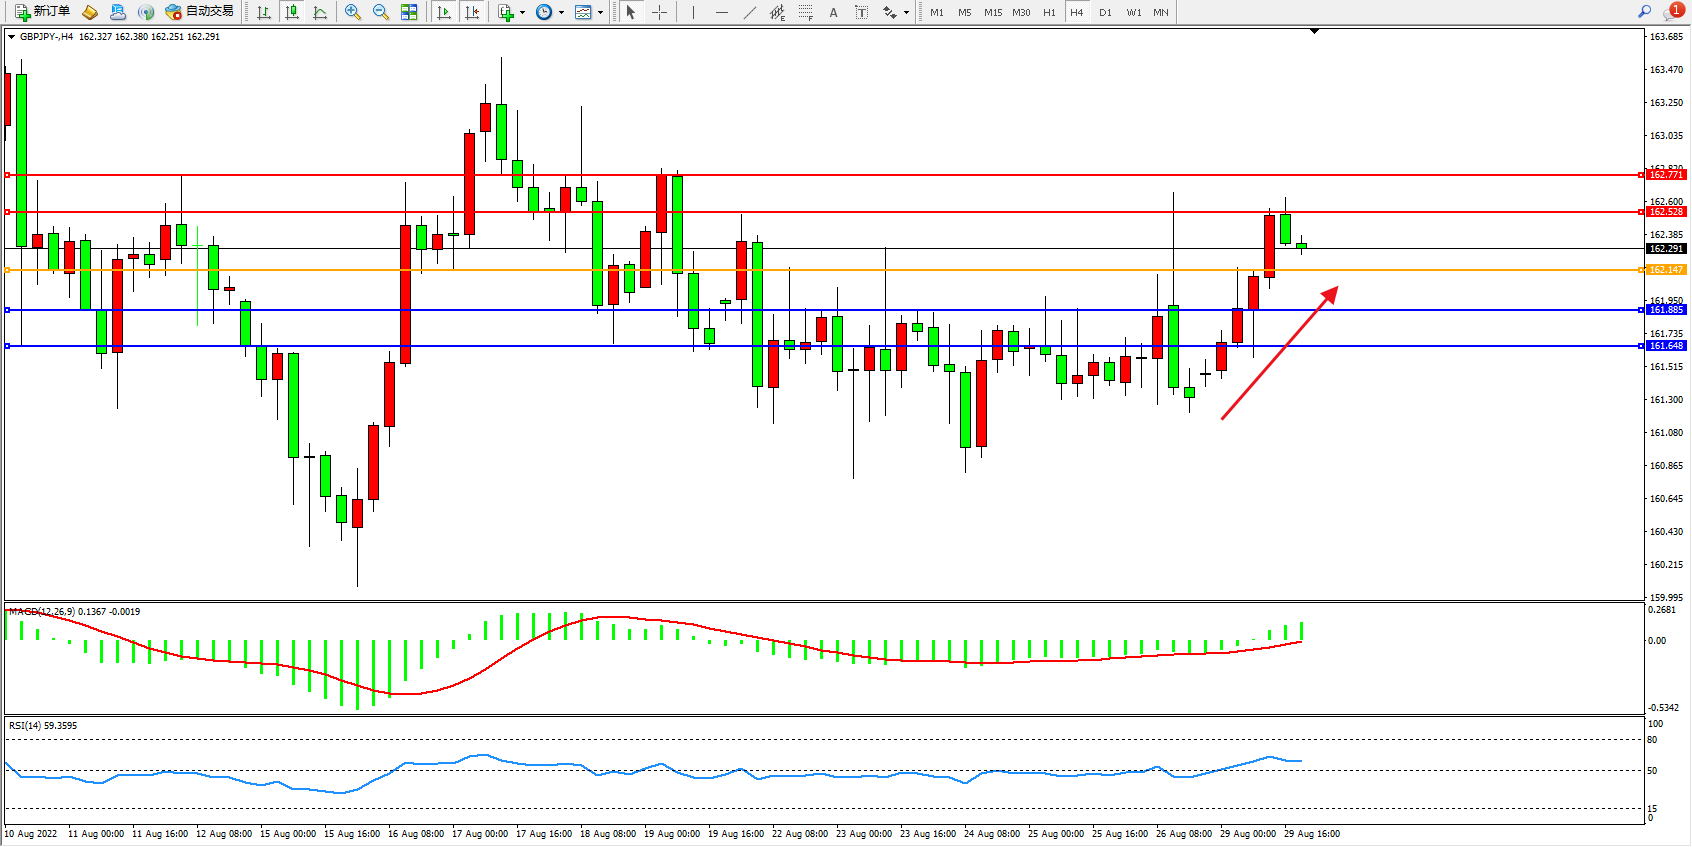This screenshot has height=847, width=1692.
Task: Switch to M15 timeframe
Action: point(992,13)
